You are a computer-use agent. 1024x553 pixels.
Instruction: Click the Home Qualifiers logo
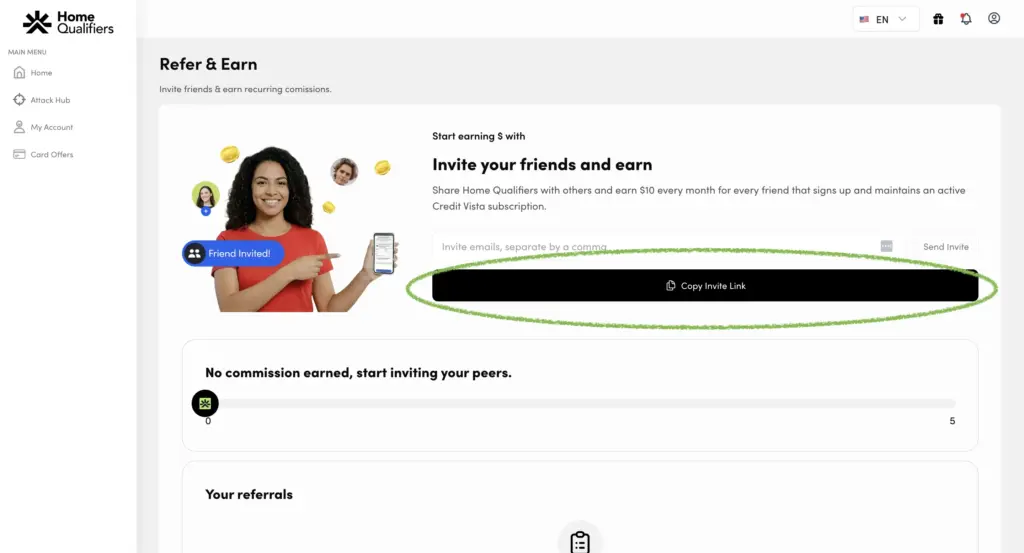[x=68, y=22]
